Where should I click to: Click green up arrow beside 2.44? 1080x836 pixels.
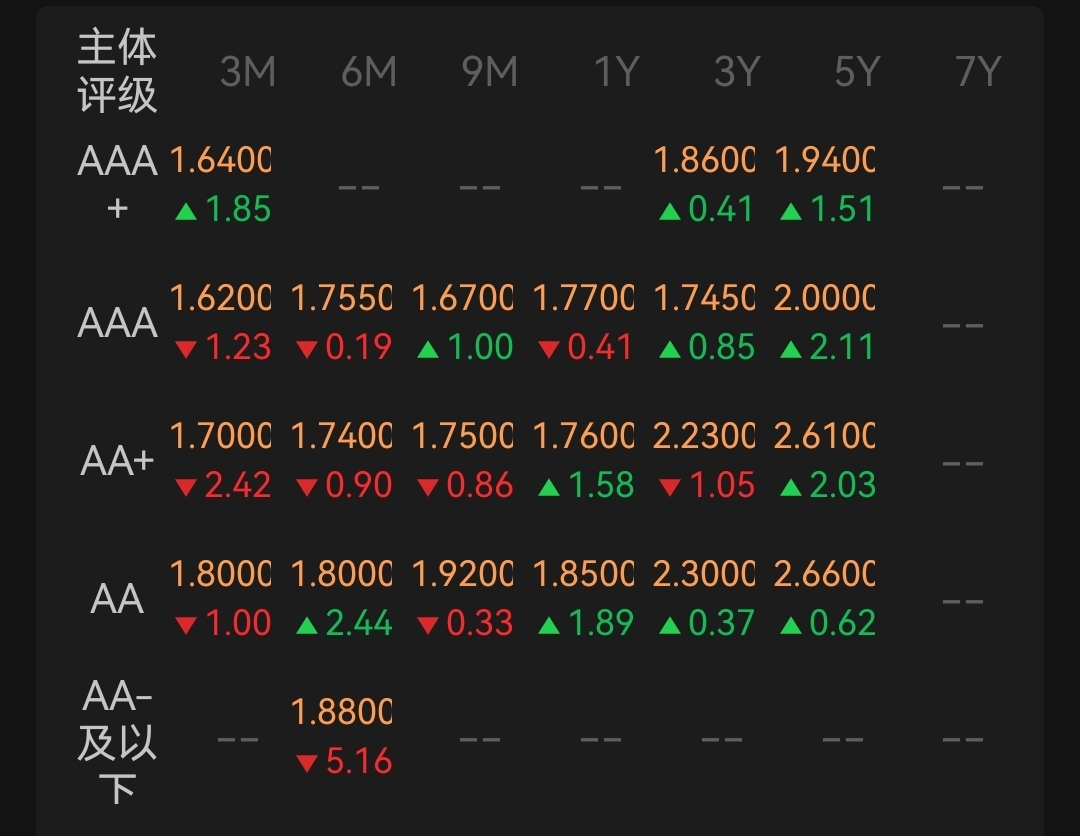pos(307,626)
